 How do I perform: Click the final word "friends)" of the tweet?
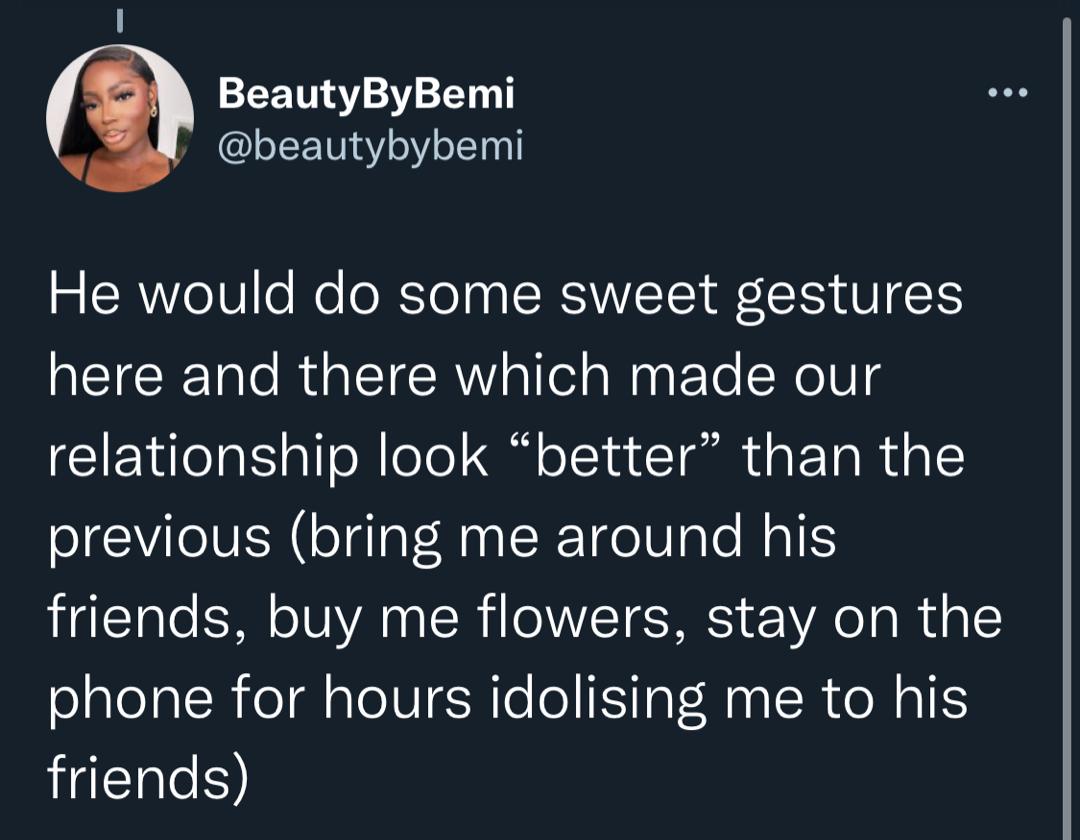pyautogui.click(x=147, y=777)
